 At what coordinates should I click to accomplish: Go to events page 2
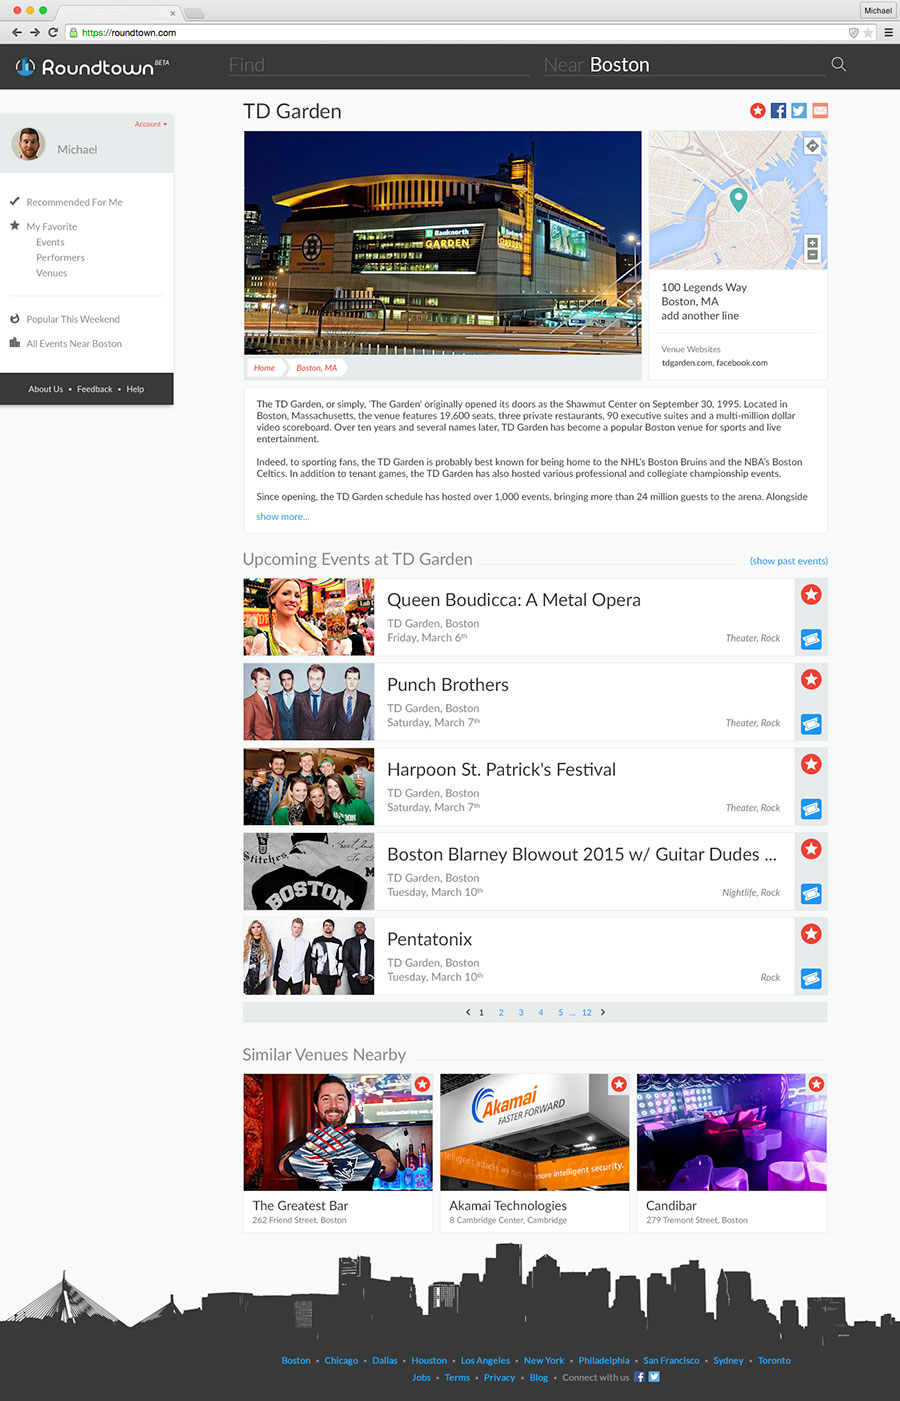(501, 1013)
